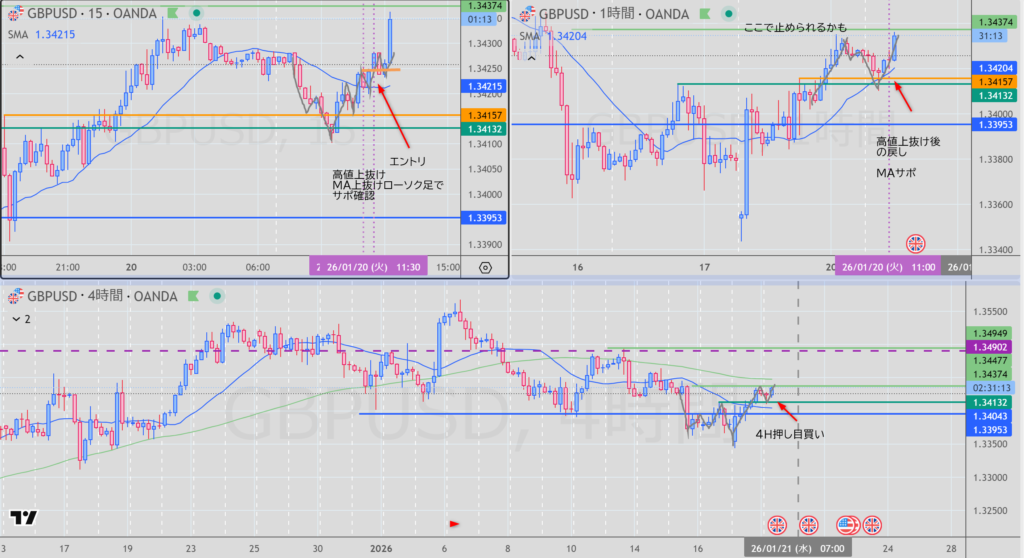Click the US flag event icon on 4-hour chart

[x=848, y=524]
